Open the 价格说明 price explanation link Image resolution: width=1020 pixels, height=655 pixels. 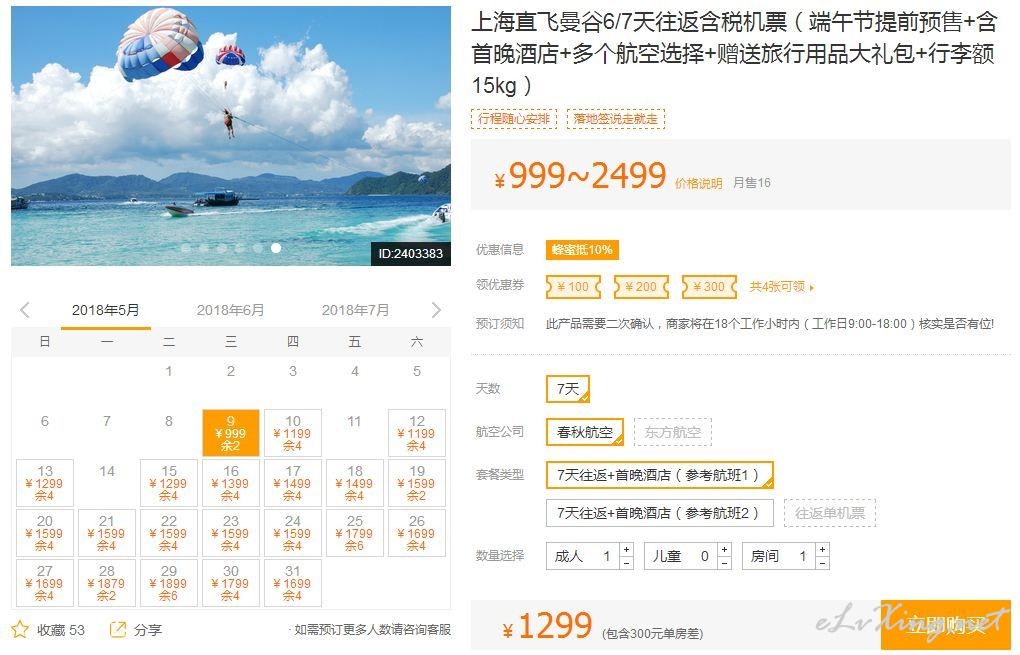click(698, 183)
